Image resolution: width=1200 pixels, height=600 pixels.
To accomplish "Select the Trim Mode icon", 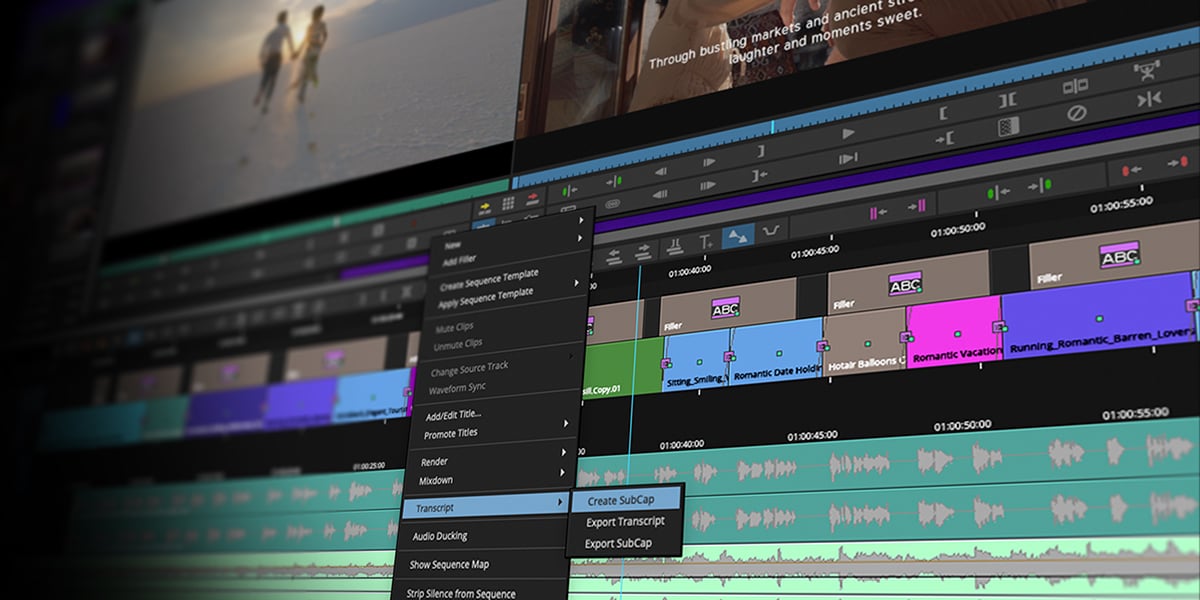I will (x=1150, y=98).
